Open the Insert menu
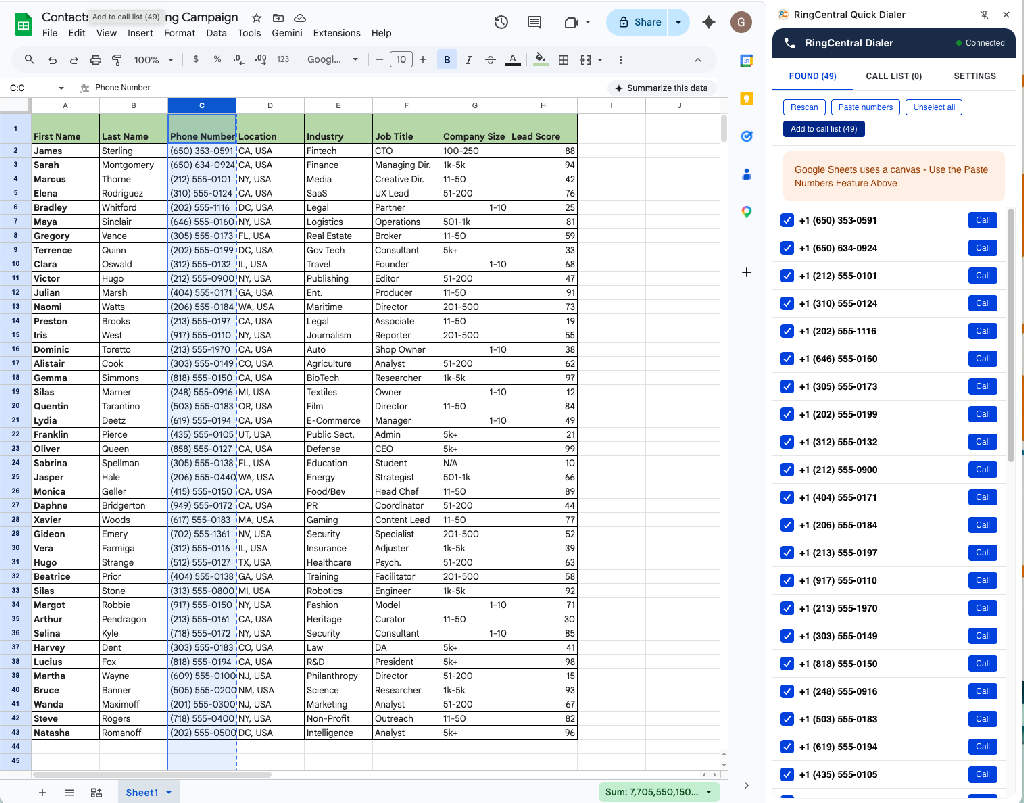 click(x=140, y=33)
